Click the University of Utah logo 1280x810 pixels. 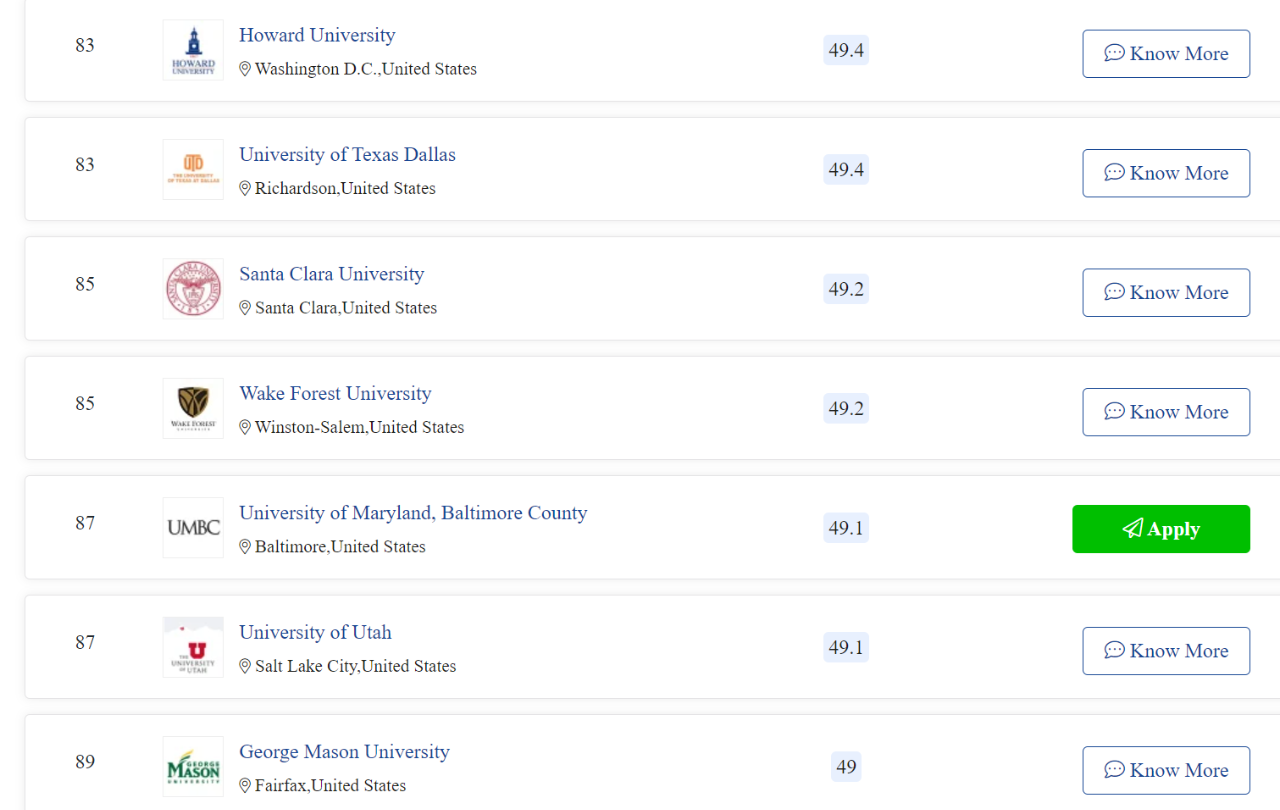pos(193,647)
